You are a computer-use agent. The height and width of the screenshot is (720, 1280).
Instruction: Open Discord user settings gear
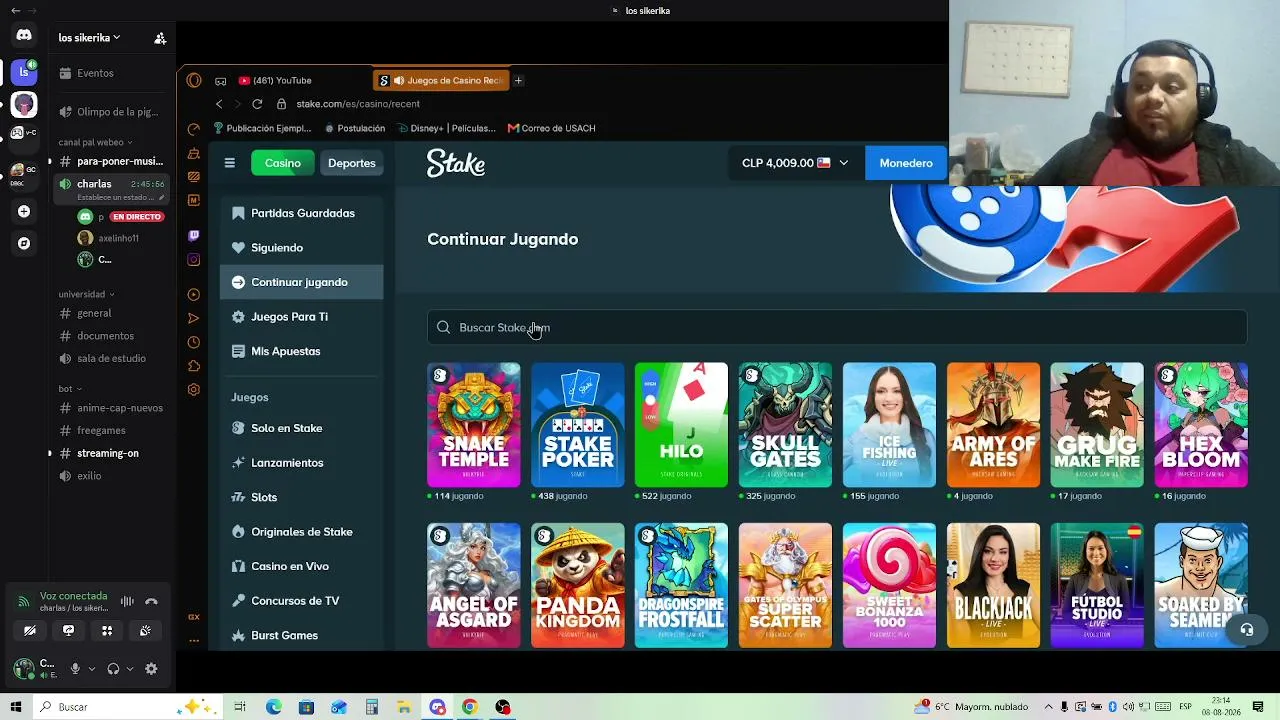click(151, 669)
